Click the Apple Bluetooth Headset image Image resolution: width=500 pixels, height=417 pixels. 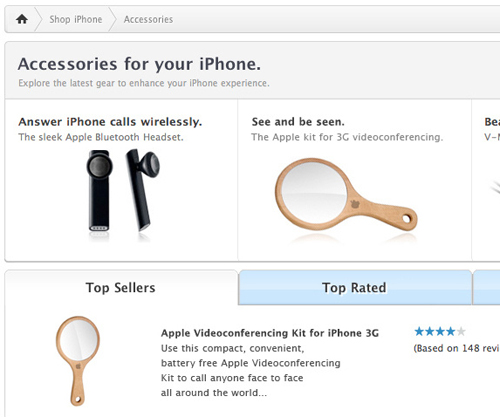[x=123, y=194]
